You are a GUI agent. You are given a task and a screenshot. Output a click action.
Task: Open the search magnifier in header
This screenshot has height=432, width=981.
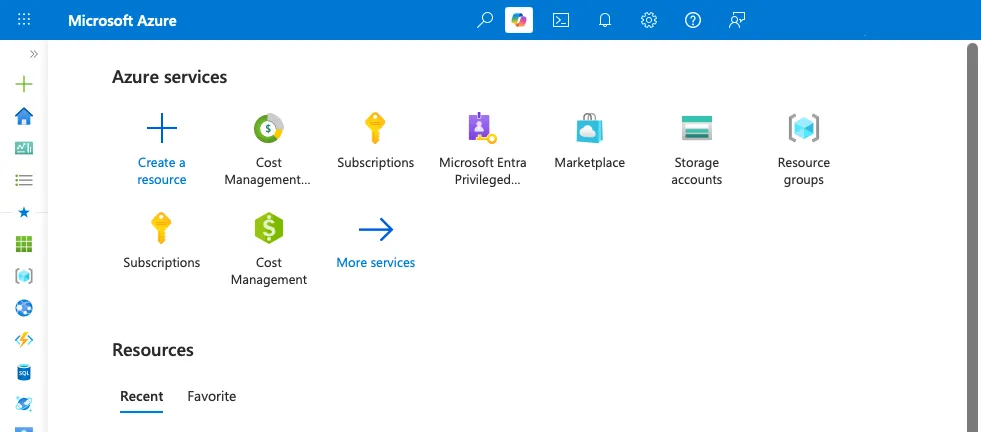pyautogui.click(x=484, y=20)
